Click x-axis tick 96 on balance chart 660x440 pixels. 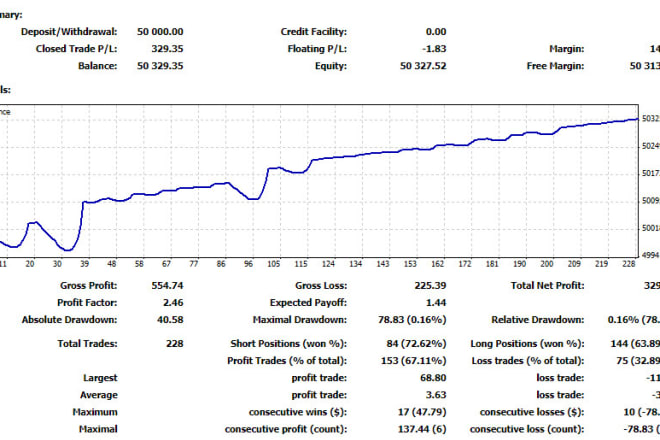click(x=248, y=264)
